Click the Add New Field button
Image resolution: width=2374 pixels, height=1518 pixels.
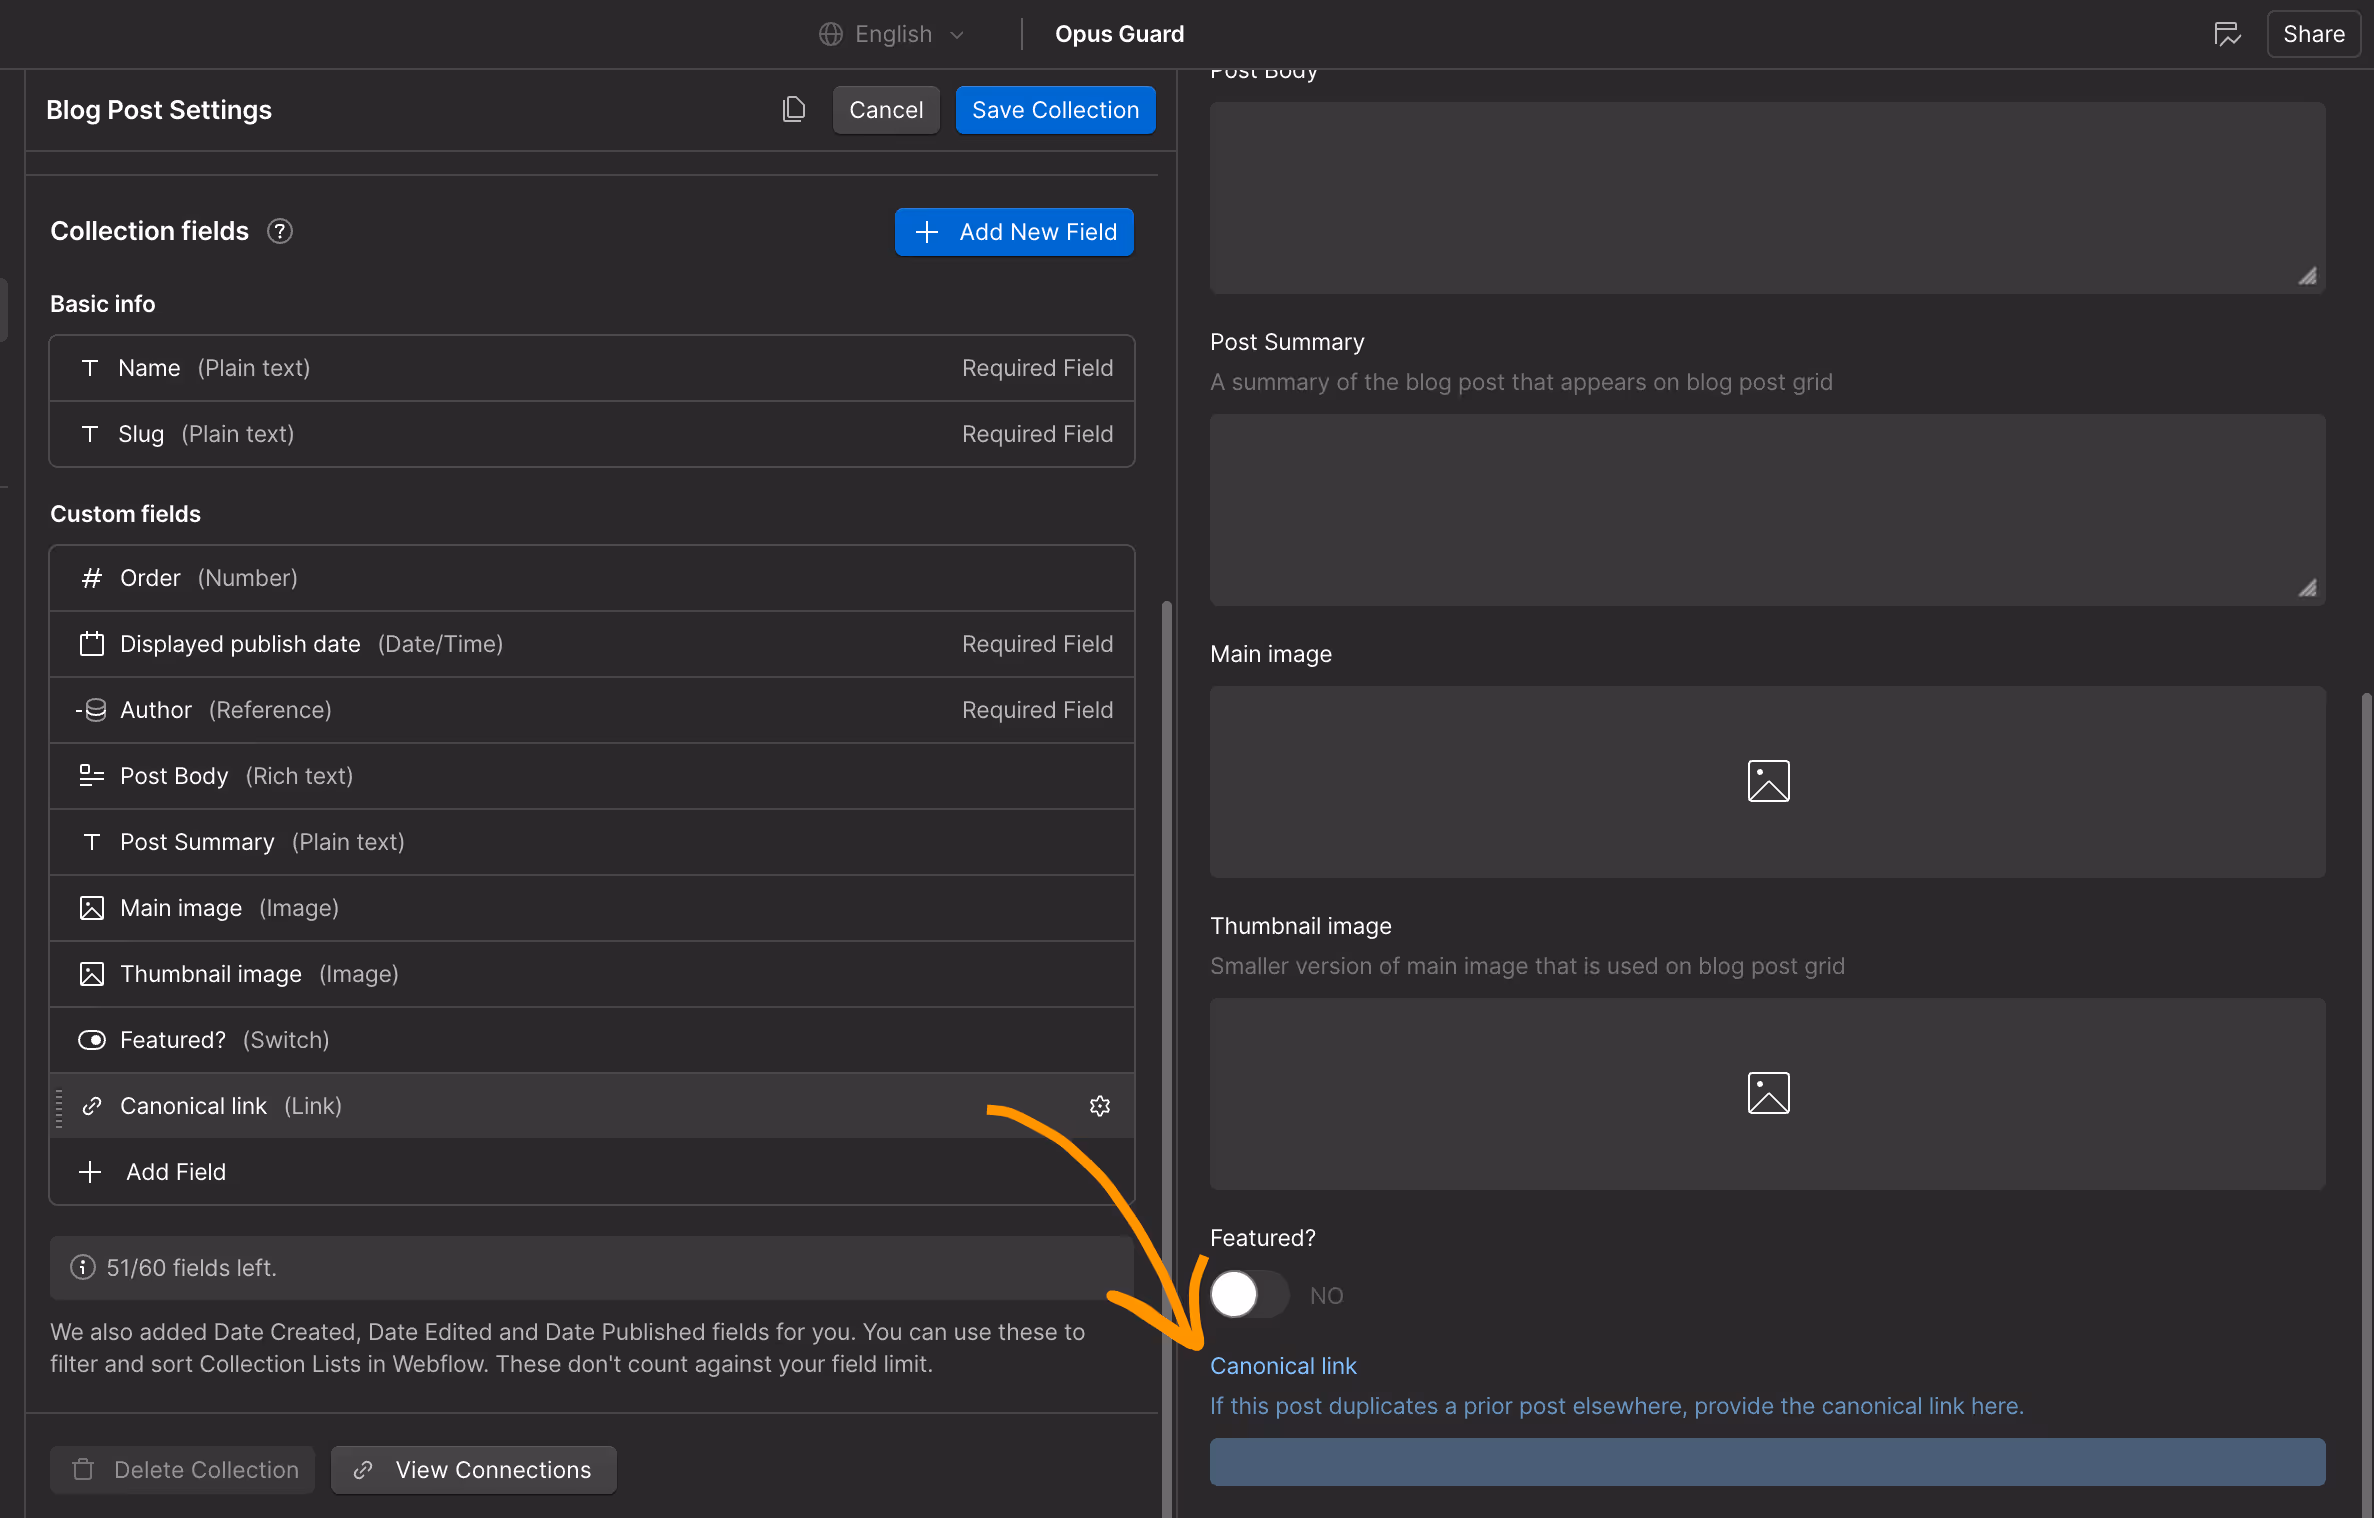1014,232
